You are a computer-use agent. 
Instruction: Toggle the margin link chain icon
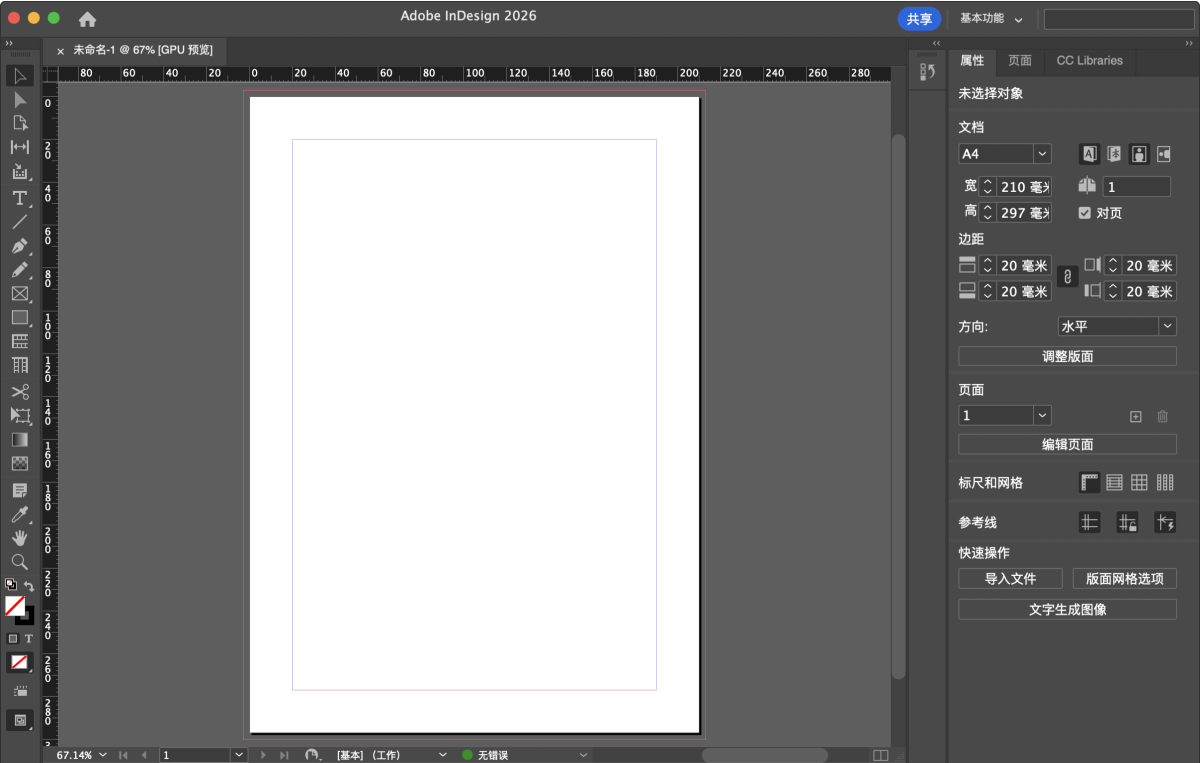[x=1067, y=278]
